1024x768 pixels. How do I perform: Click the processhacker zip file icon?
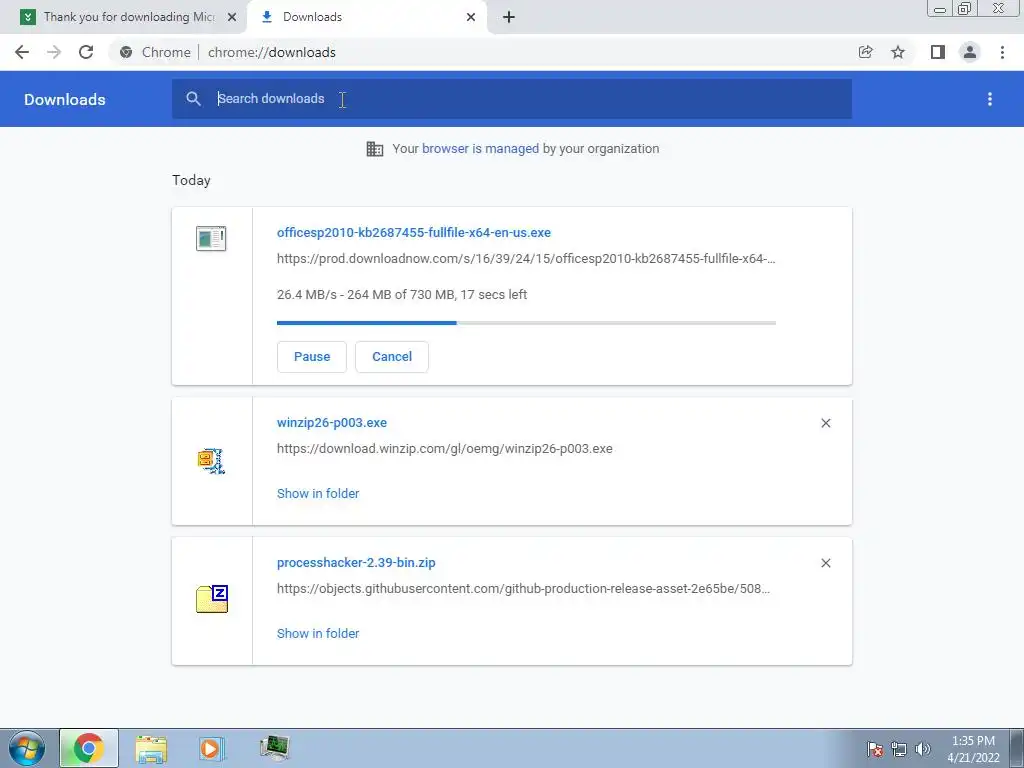[212, 599]
